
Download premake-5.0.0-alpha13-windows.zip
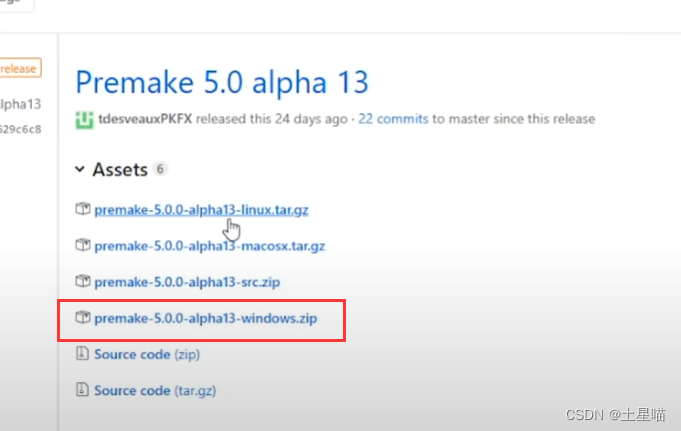point(206,318)
